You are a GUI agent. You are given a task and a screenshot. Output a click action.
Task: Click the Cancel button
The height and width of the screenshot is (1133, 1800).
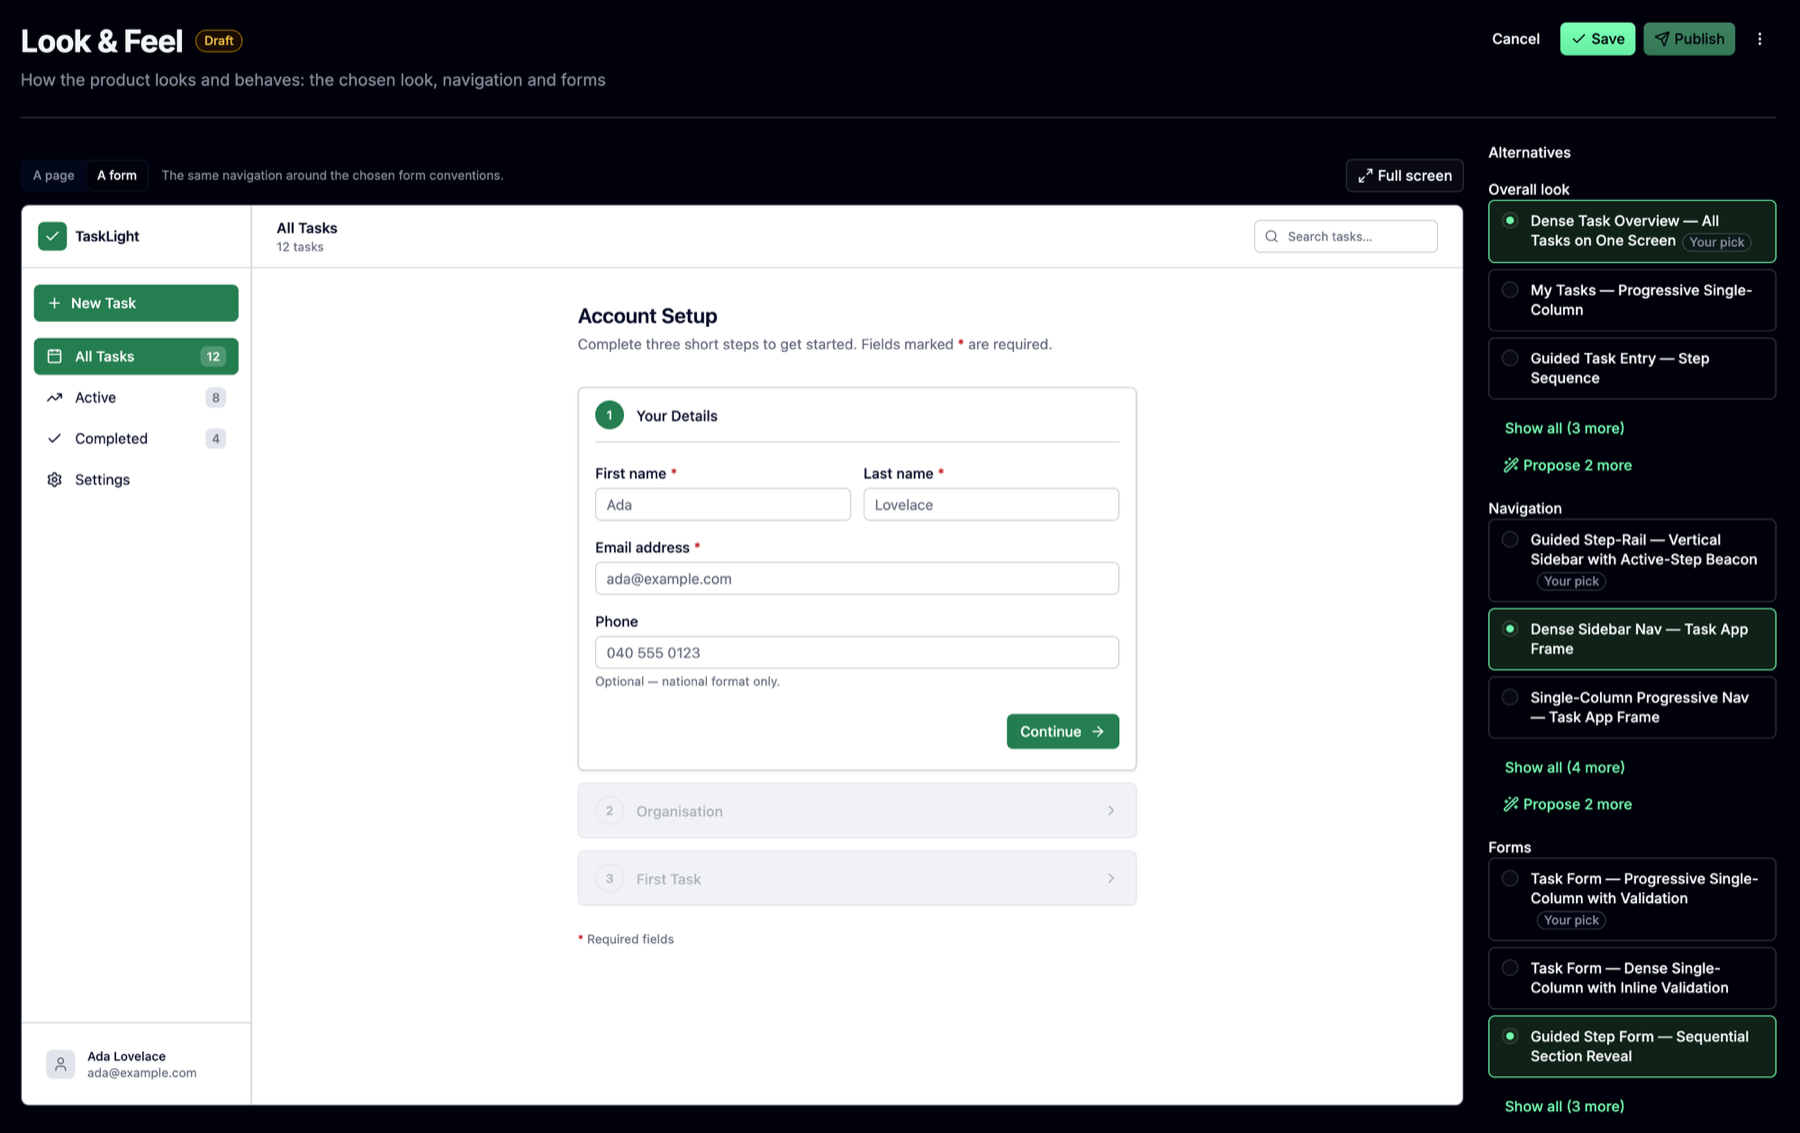tap(1515, 39)
